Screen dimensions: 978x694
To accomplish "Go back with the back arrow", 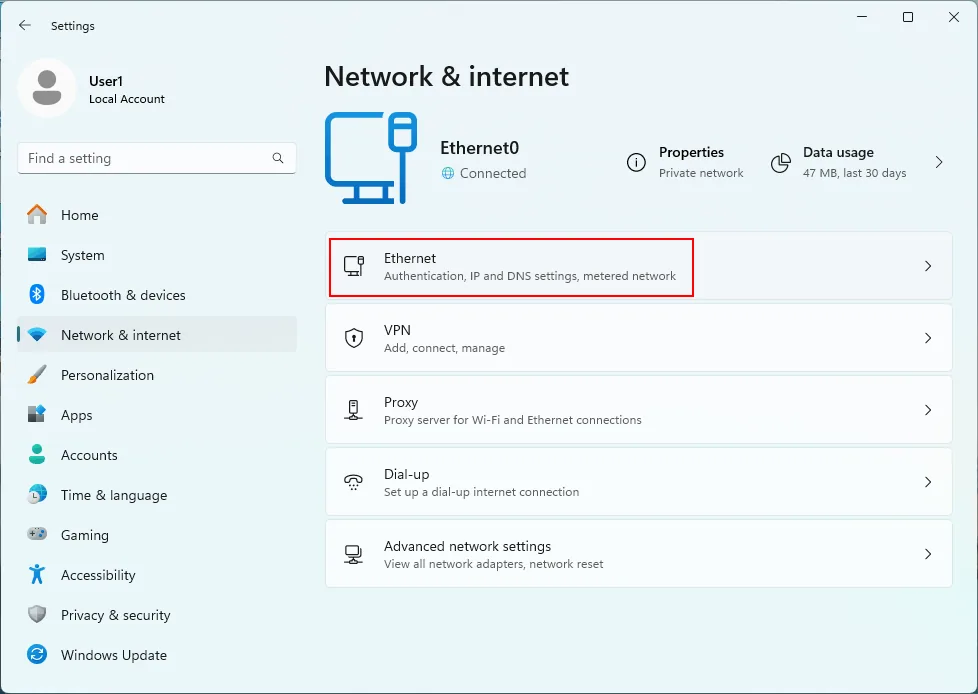I will coord(24,26).
